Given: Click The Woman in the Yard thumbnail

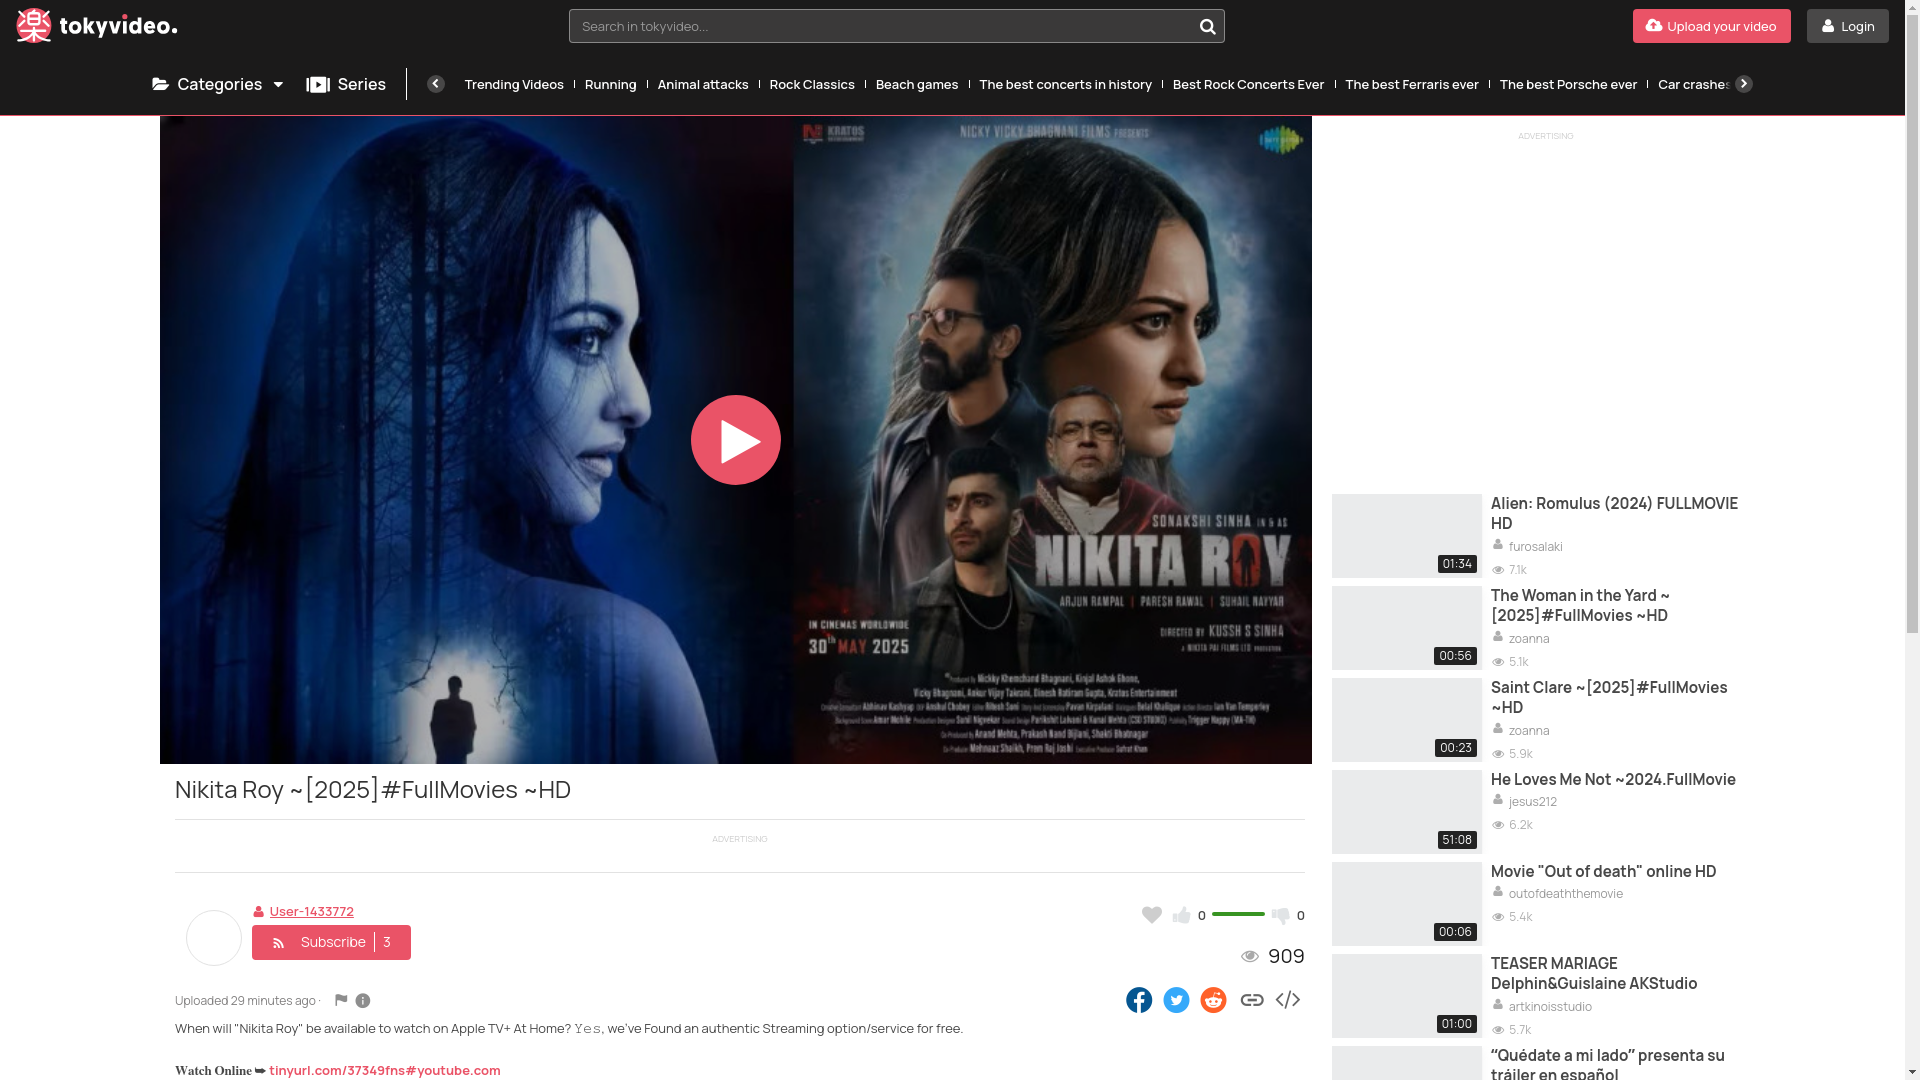Looking at the screenshot, I should point(1407,628).
